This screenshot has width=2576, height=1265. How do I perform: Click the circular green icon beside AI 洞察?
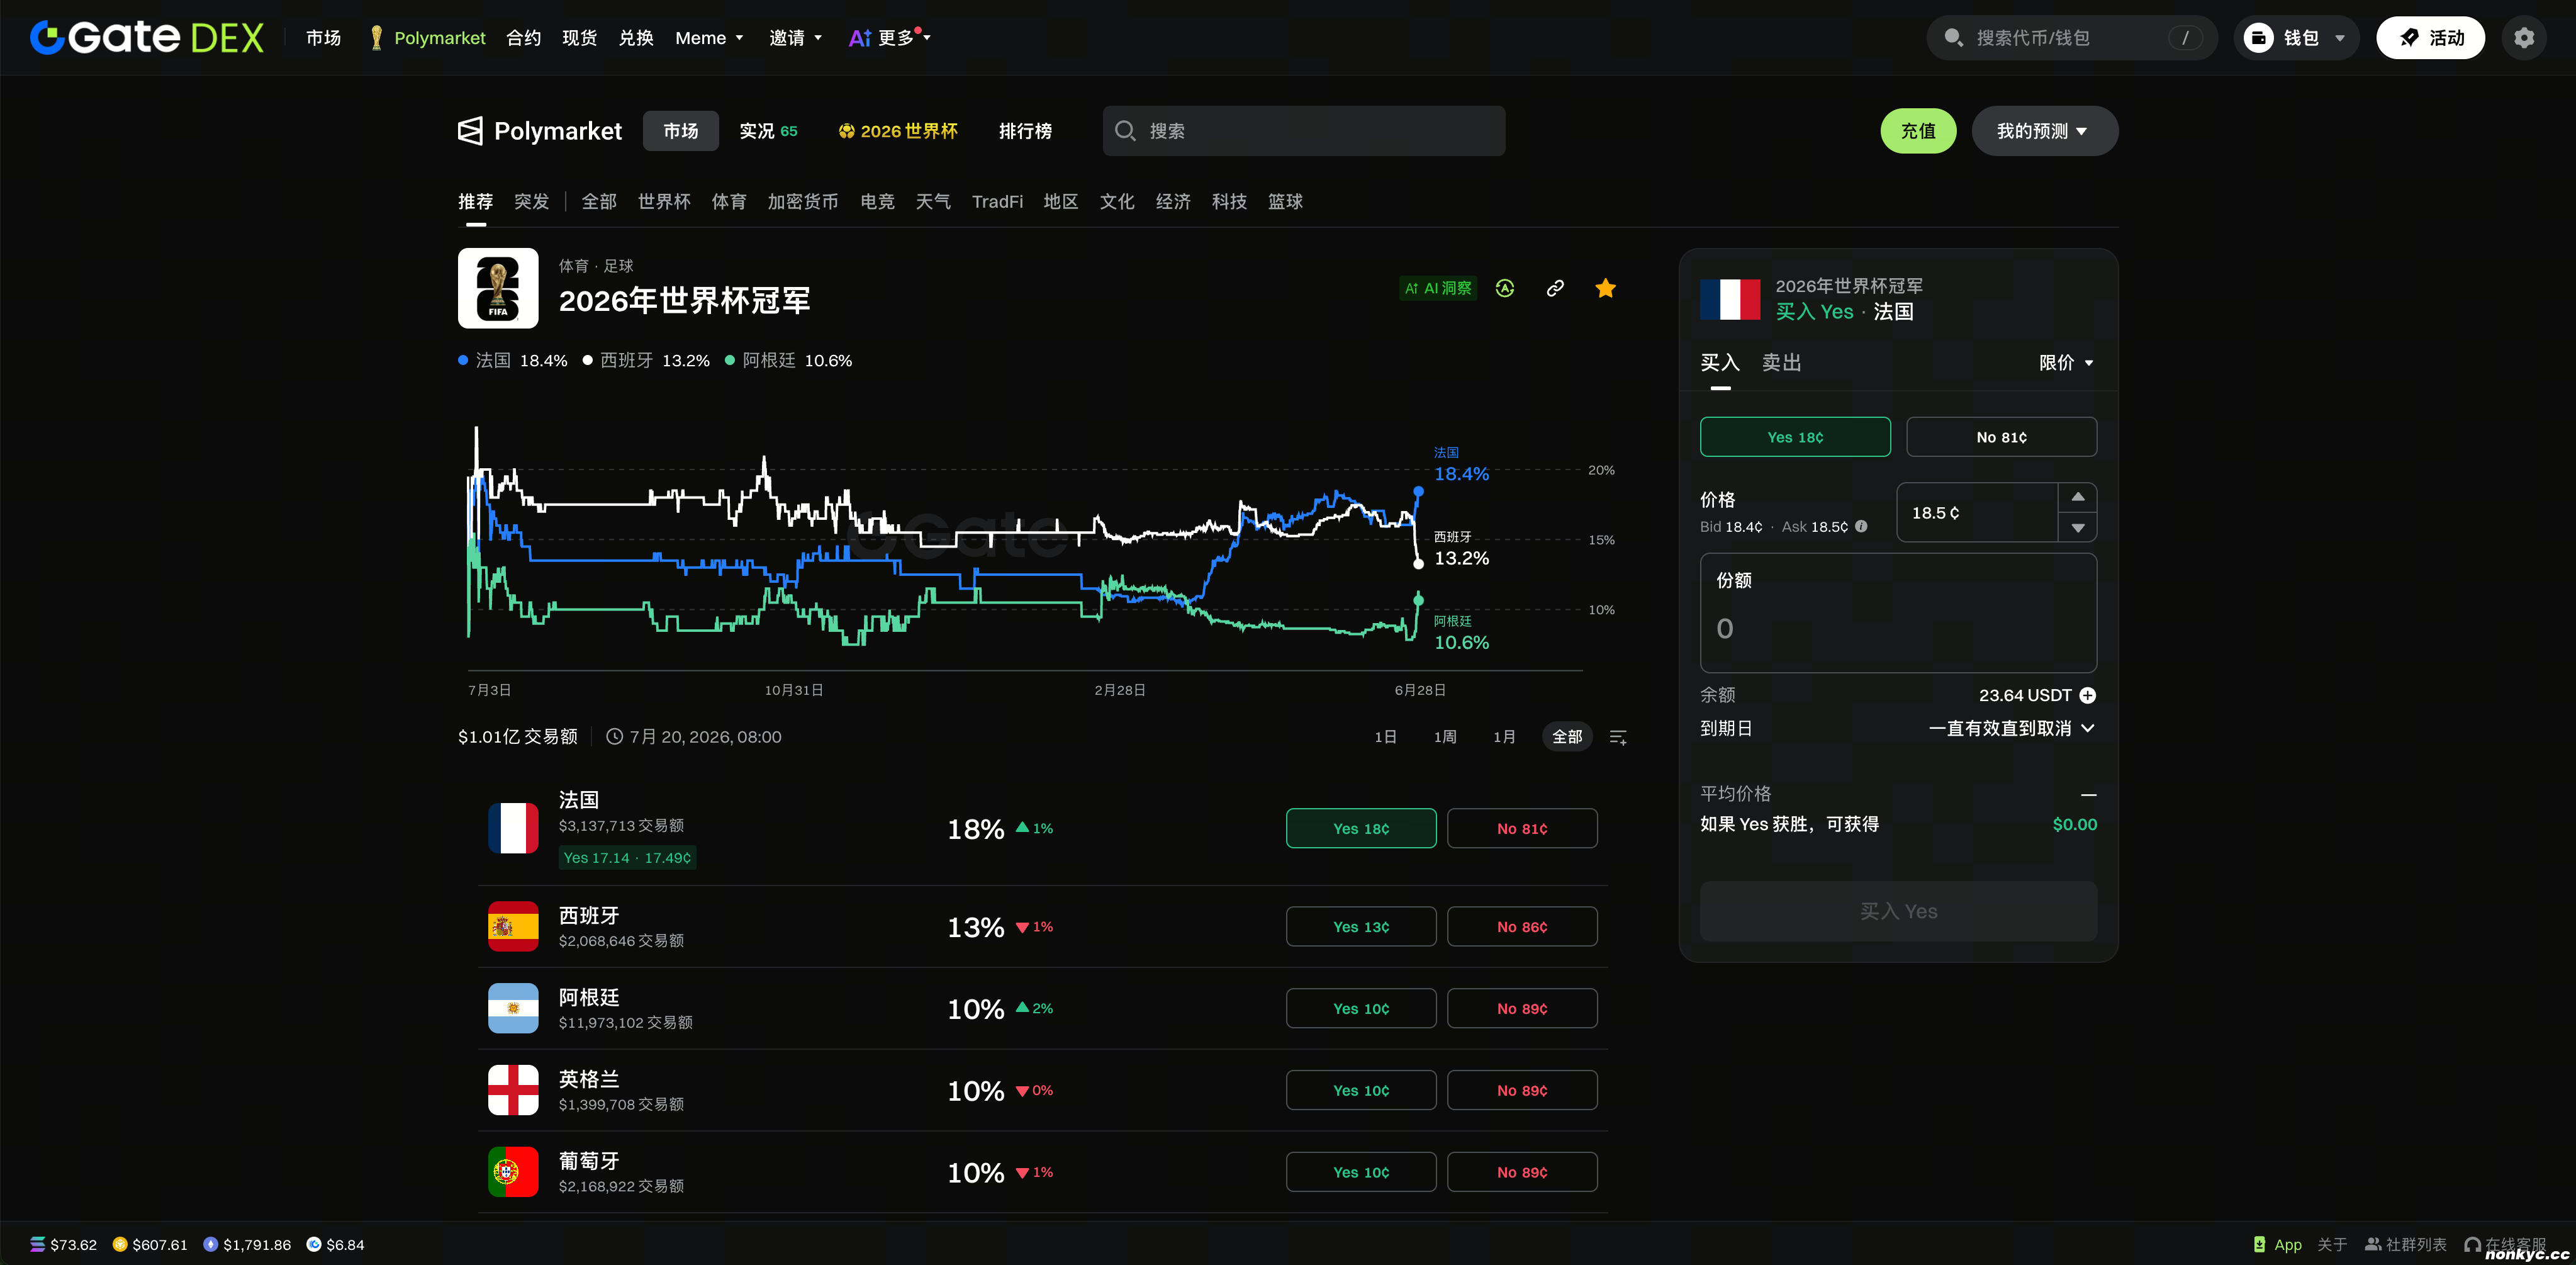tap(1505, 288)
